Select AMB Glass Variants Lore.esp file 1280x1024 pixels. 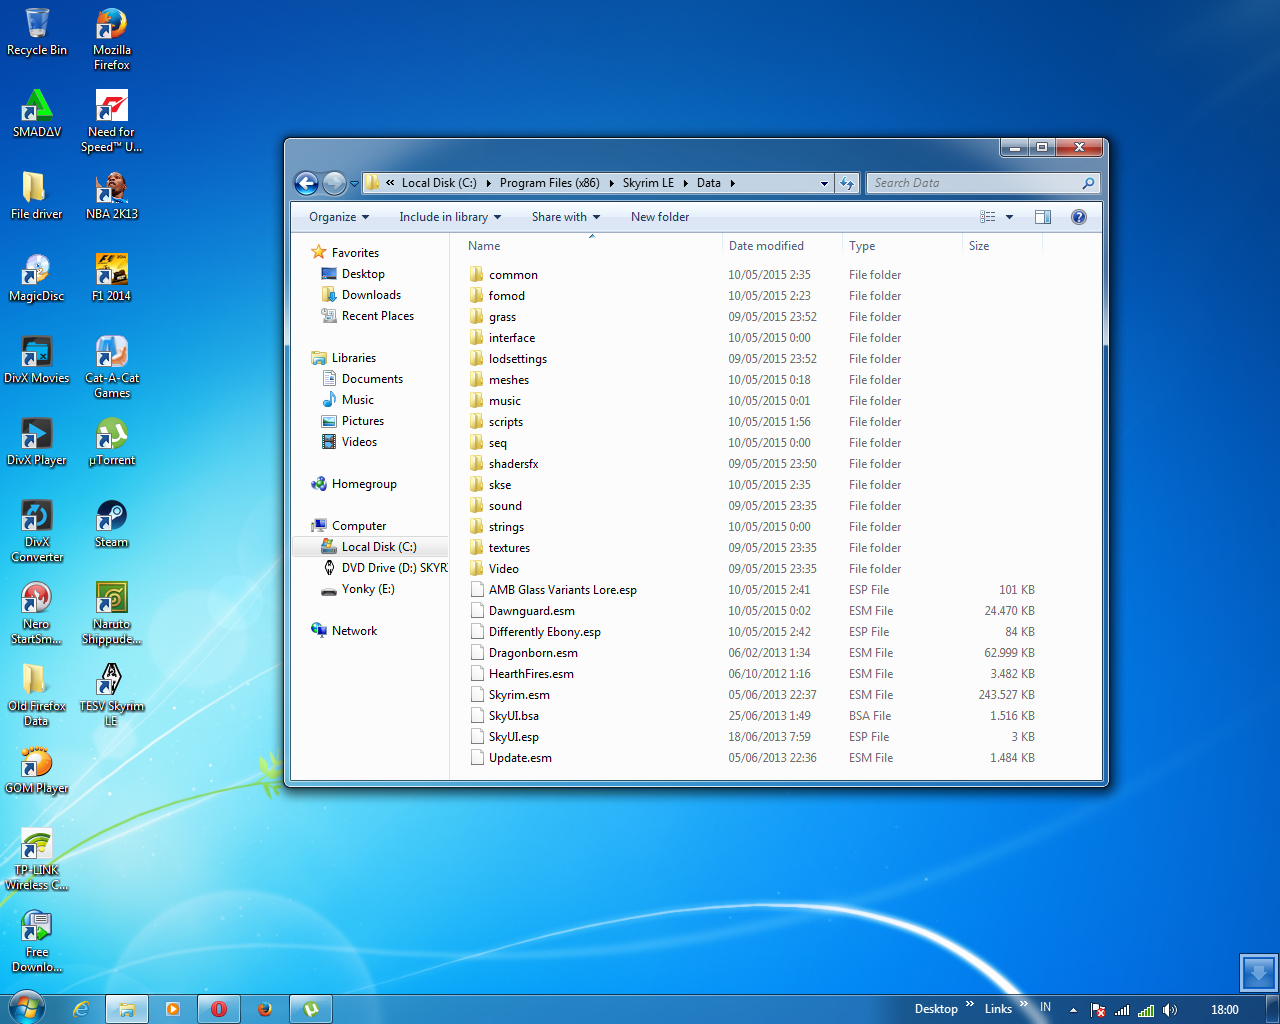pos(563,590)
